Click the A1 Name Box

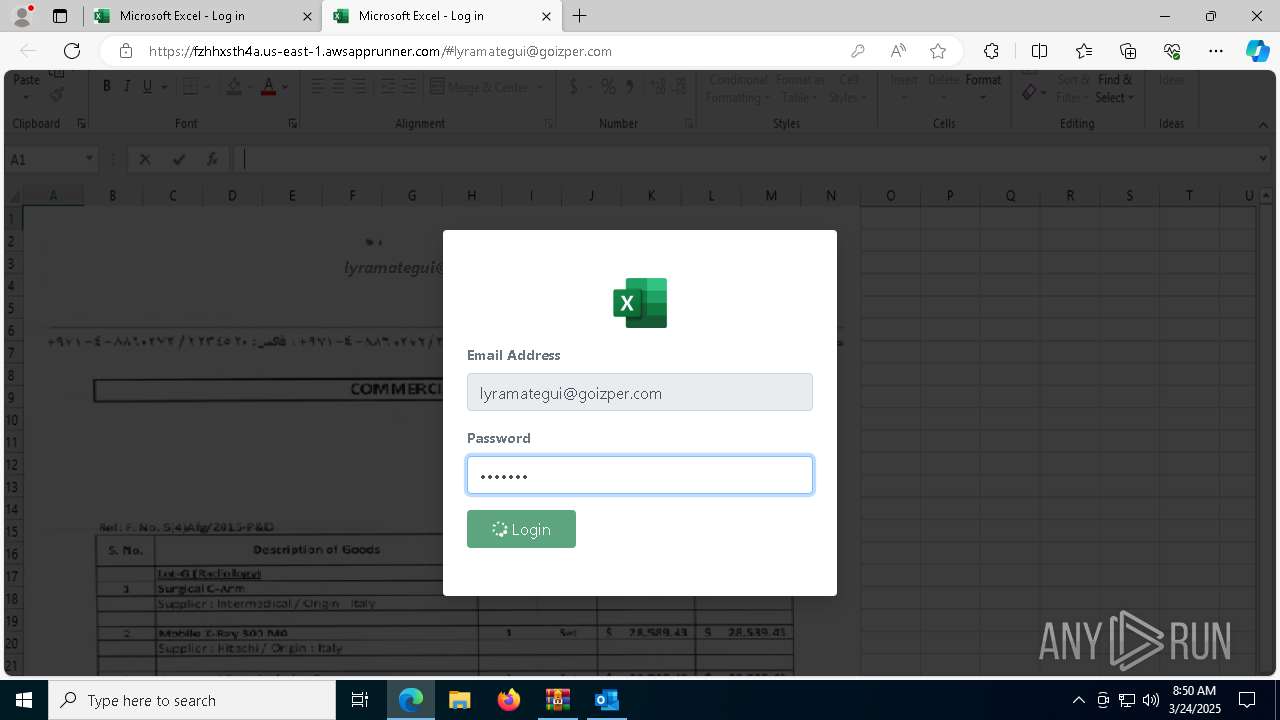point(50,159)
